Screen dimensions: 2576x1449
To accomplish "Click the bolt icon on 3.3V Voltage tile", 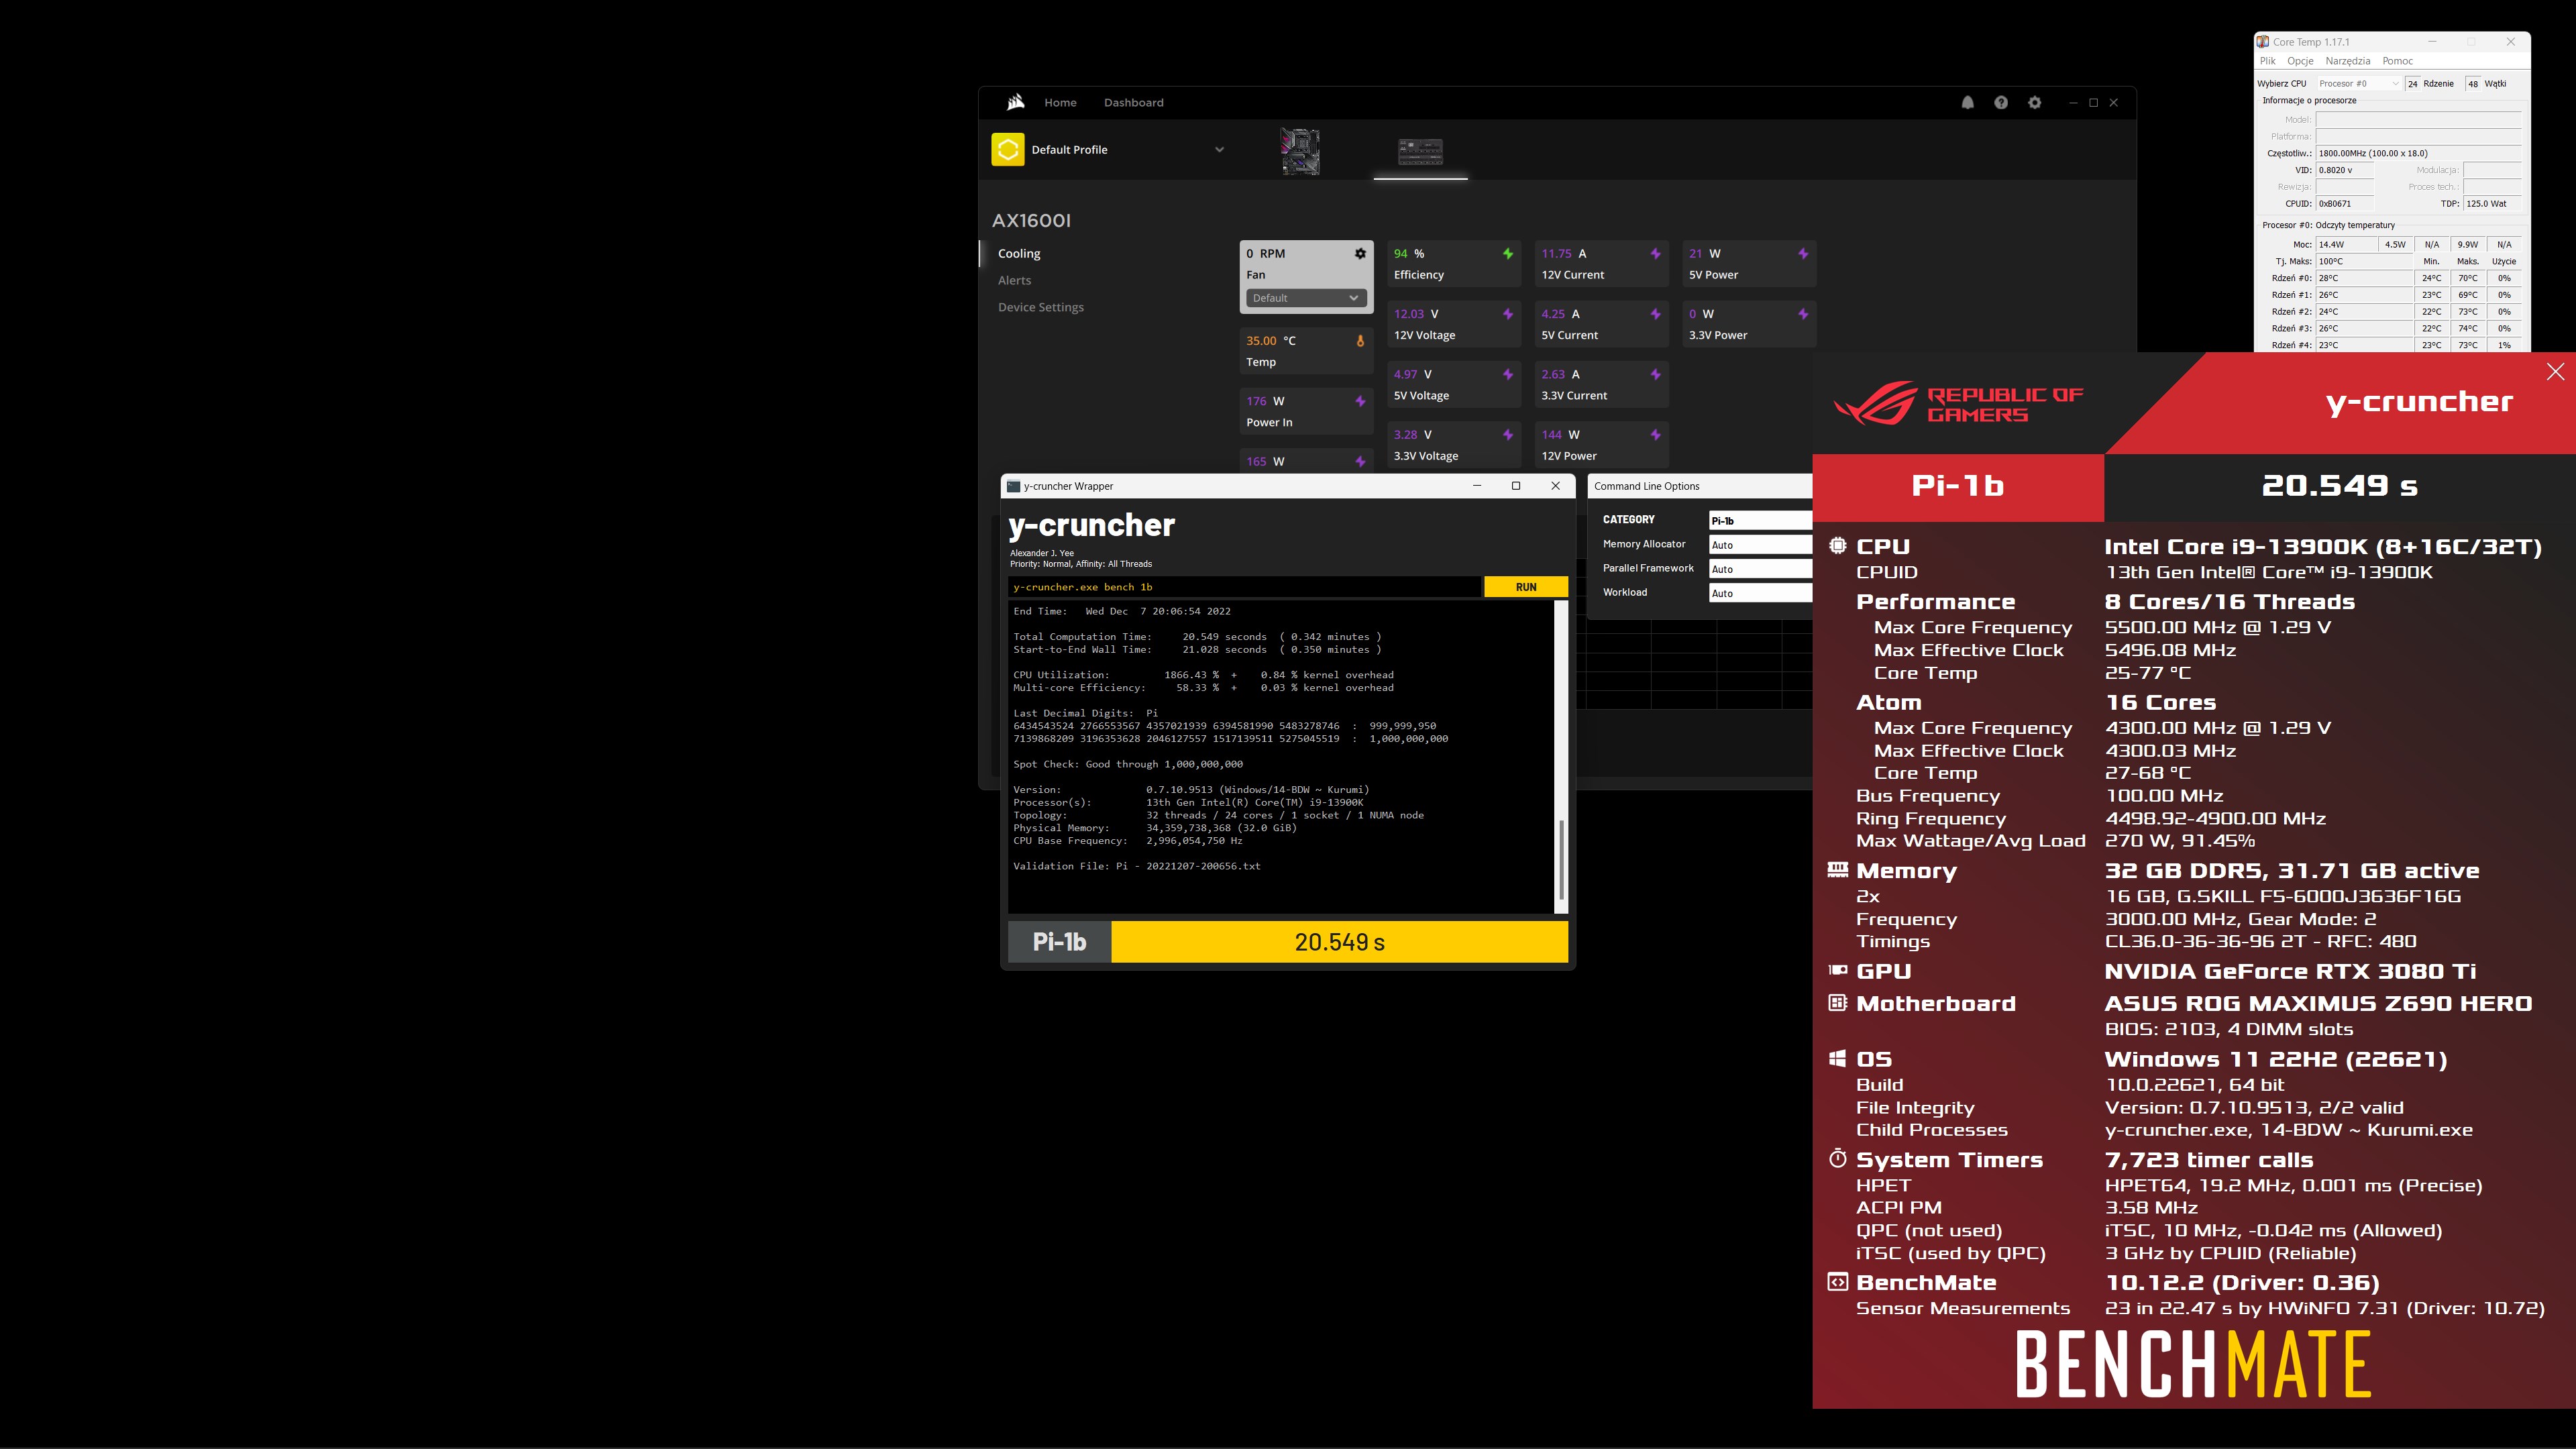I will click(1508, 435).
